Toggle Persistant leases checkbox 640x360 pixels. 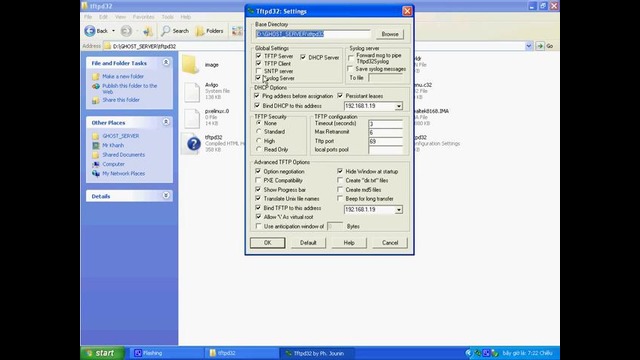(x=340, y=96)
